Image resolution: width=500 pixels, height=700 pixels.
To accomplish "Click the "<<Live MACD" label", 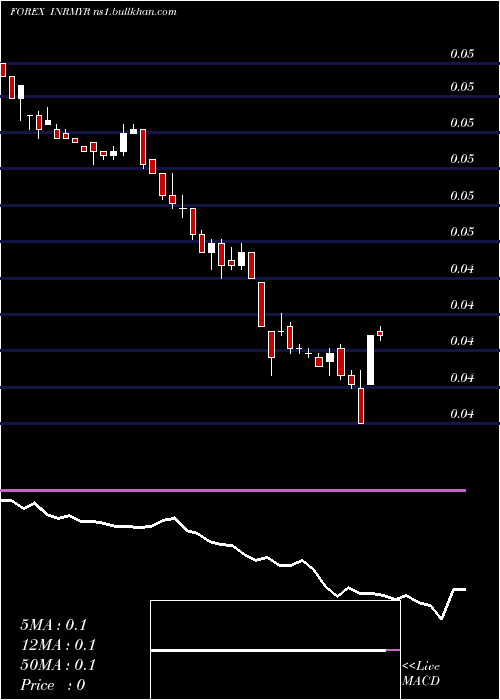I will pyautogui.click(x=421, y=674).
